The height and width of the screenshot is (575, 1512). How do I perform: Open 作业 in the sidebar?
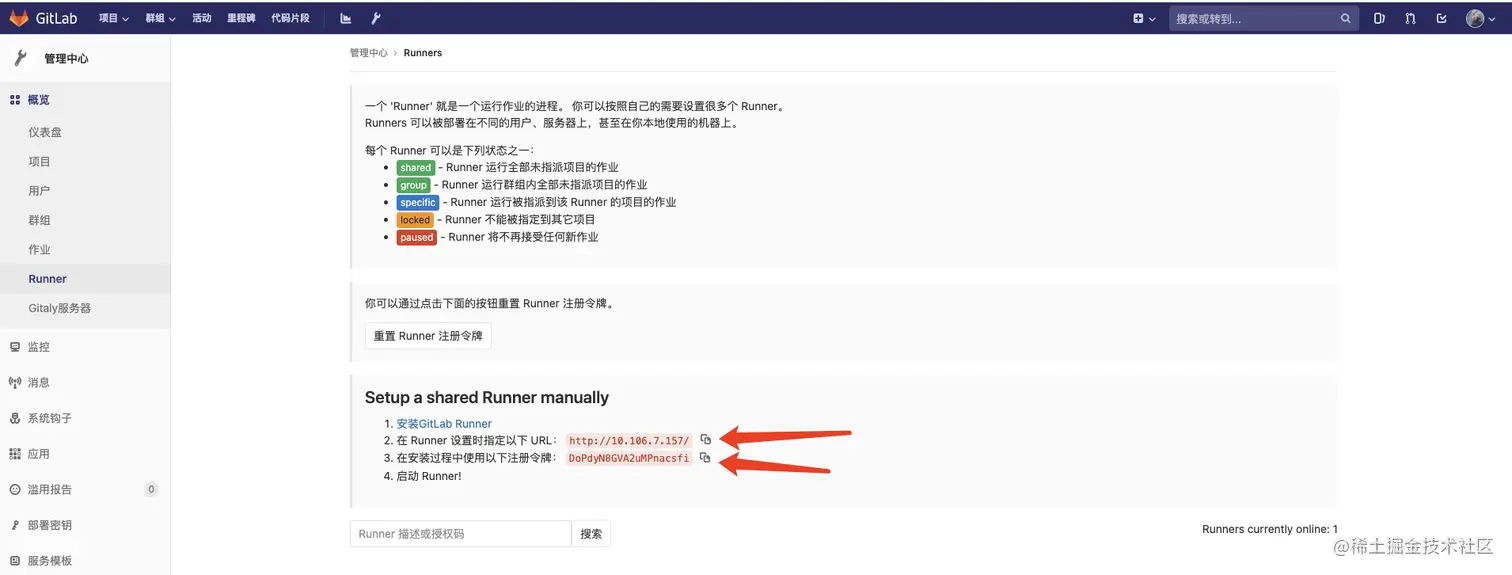[39, 250]
